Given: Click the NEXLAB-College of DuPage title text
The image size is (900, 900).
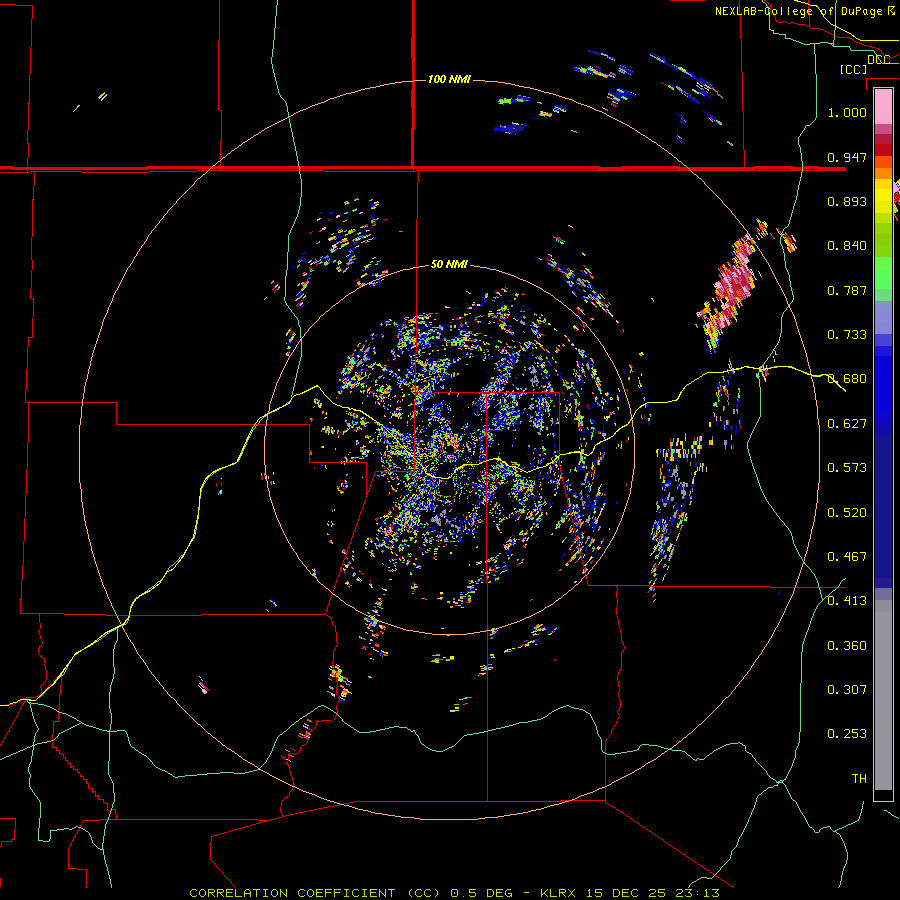Looking at the screenshot, I should (800, 11).
